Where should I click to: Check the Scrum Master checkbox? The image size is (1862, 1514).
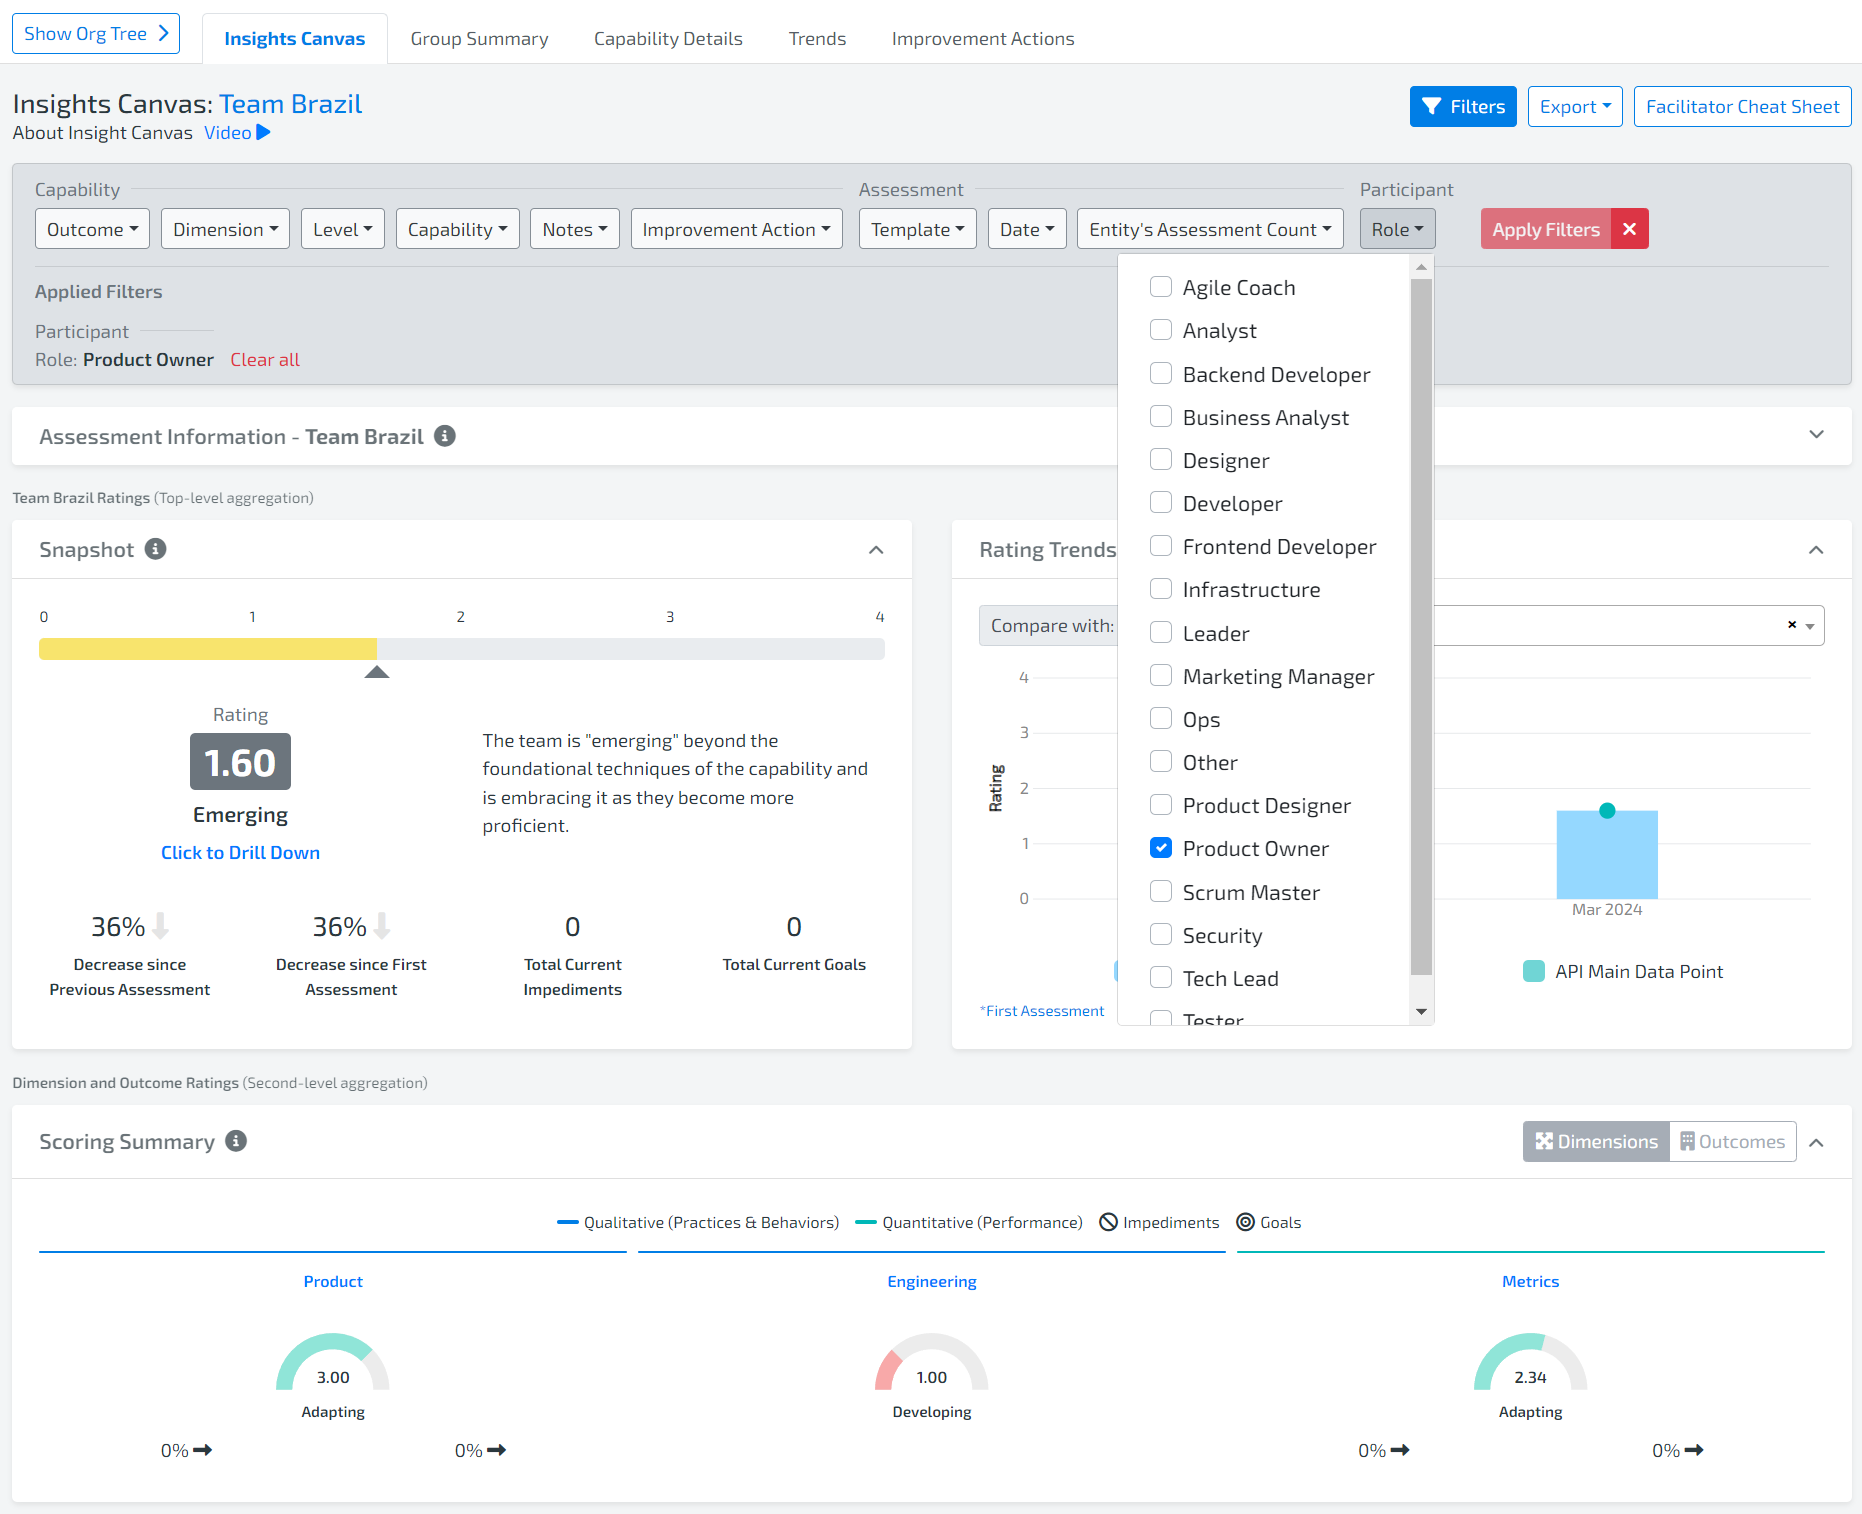point(1161,892)
